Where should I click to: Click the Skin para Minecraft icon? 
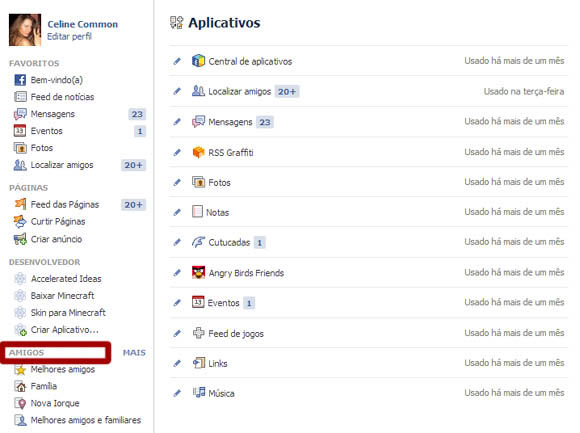[x=20, y=312]
